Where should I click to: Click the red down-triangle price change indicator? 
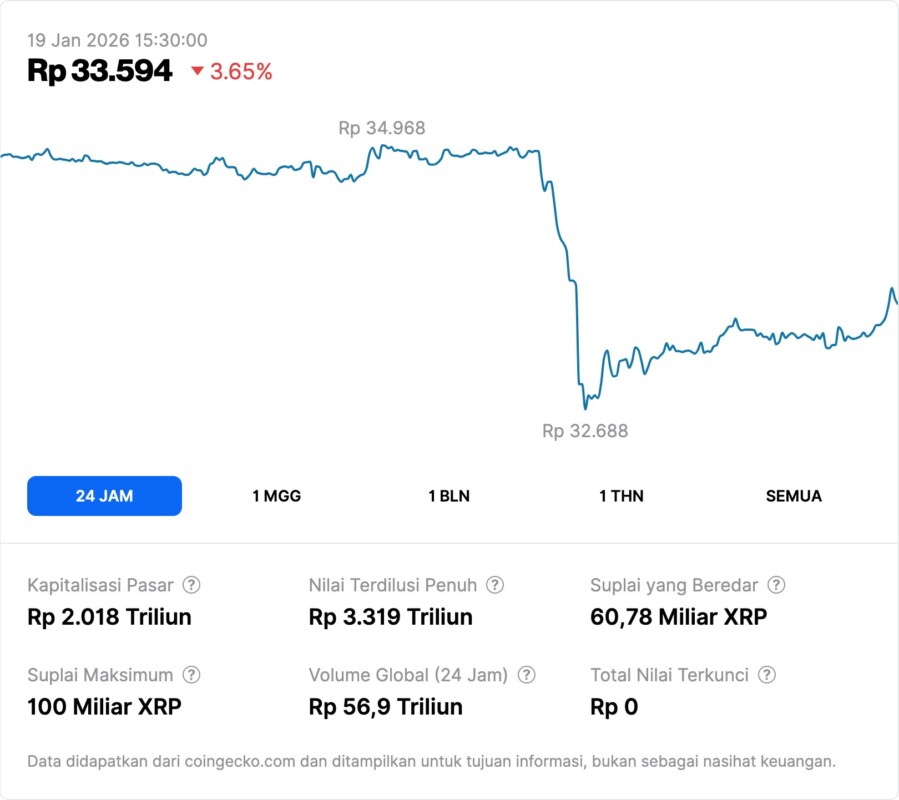(197, 71)
